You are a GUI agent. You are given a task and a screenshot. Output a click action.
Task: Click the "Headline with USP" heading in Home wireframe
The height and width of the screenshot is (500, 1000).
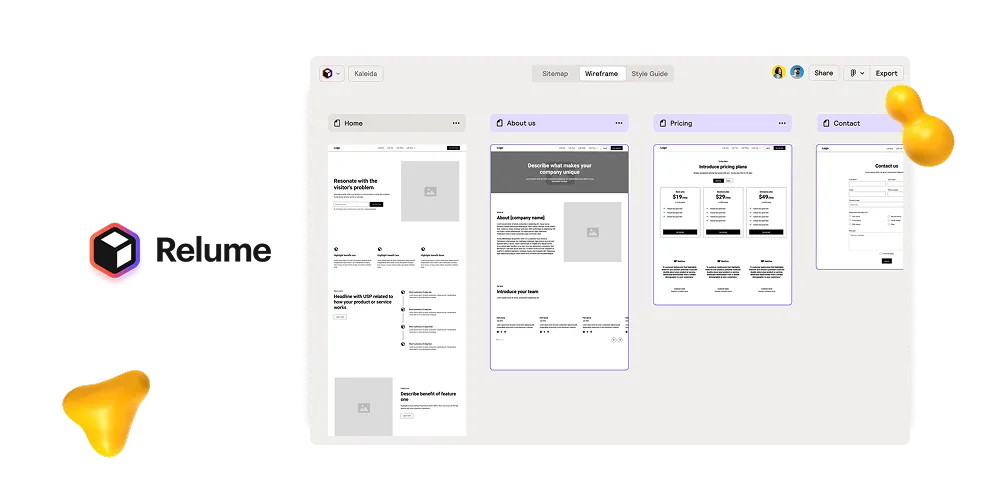click(362, 302)
